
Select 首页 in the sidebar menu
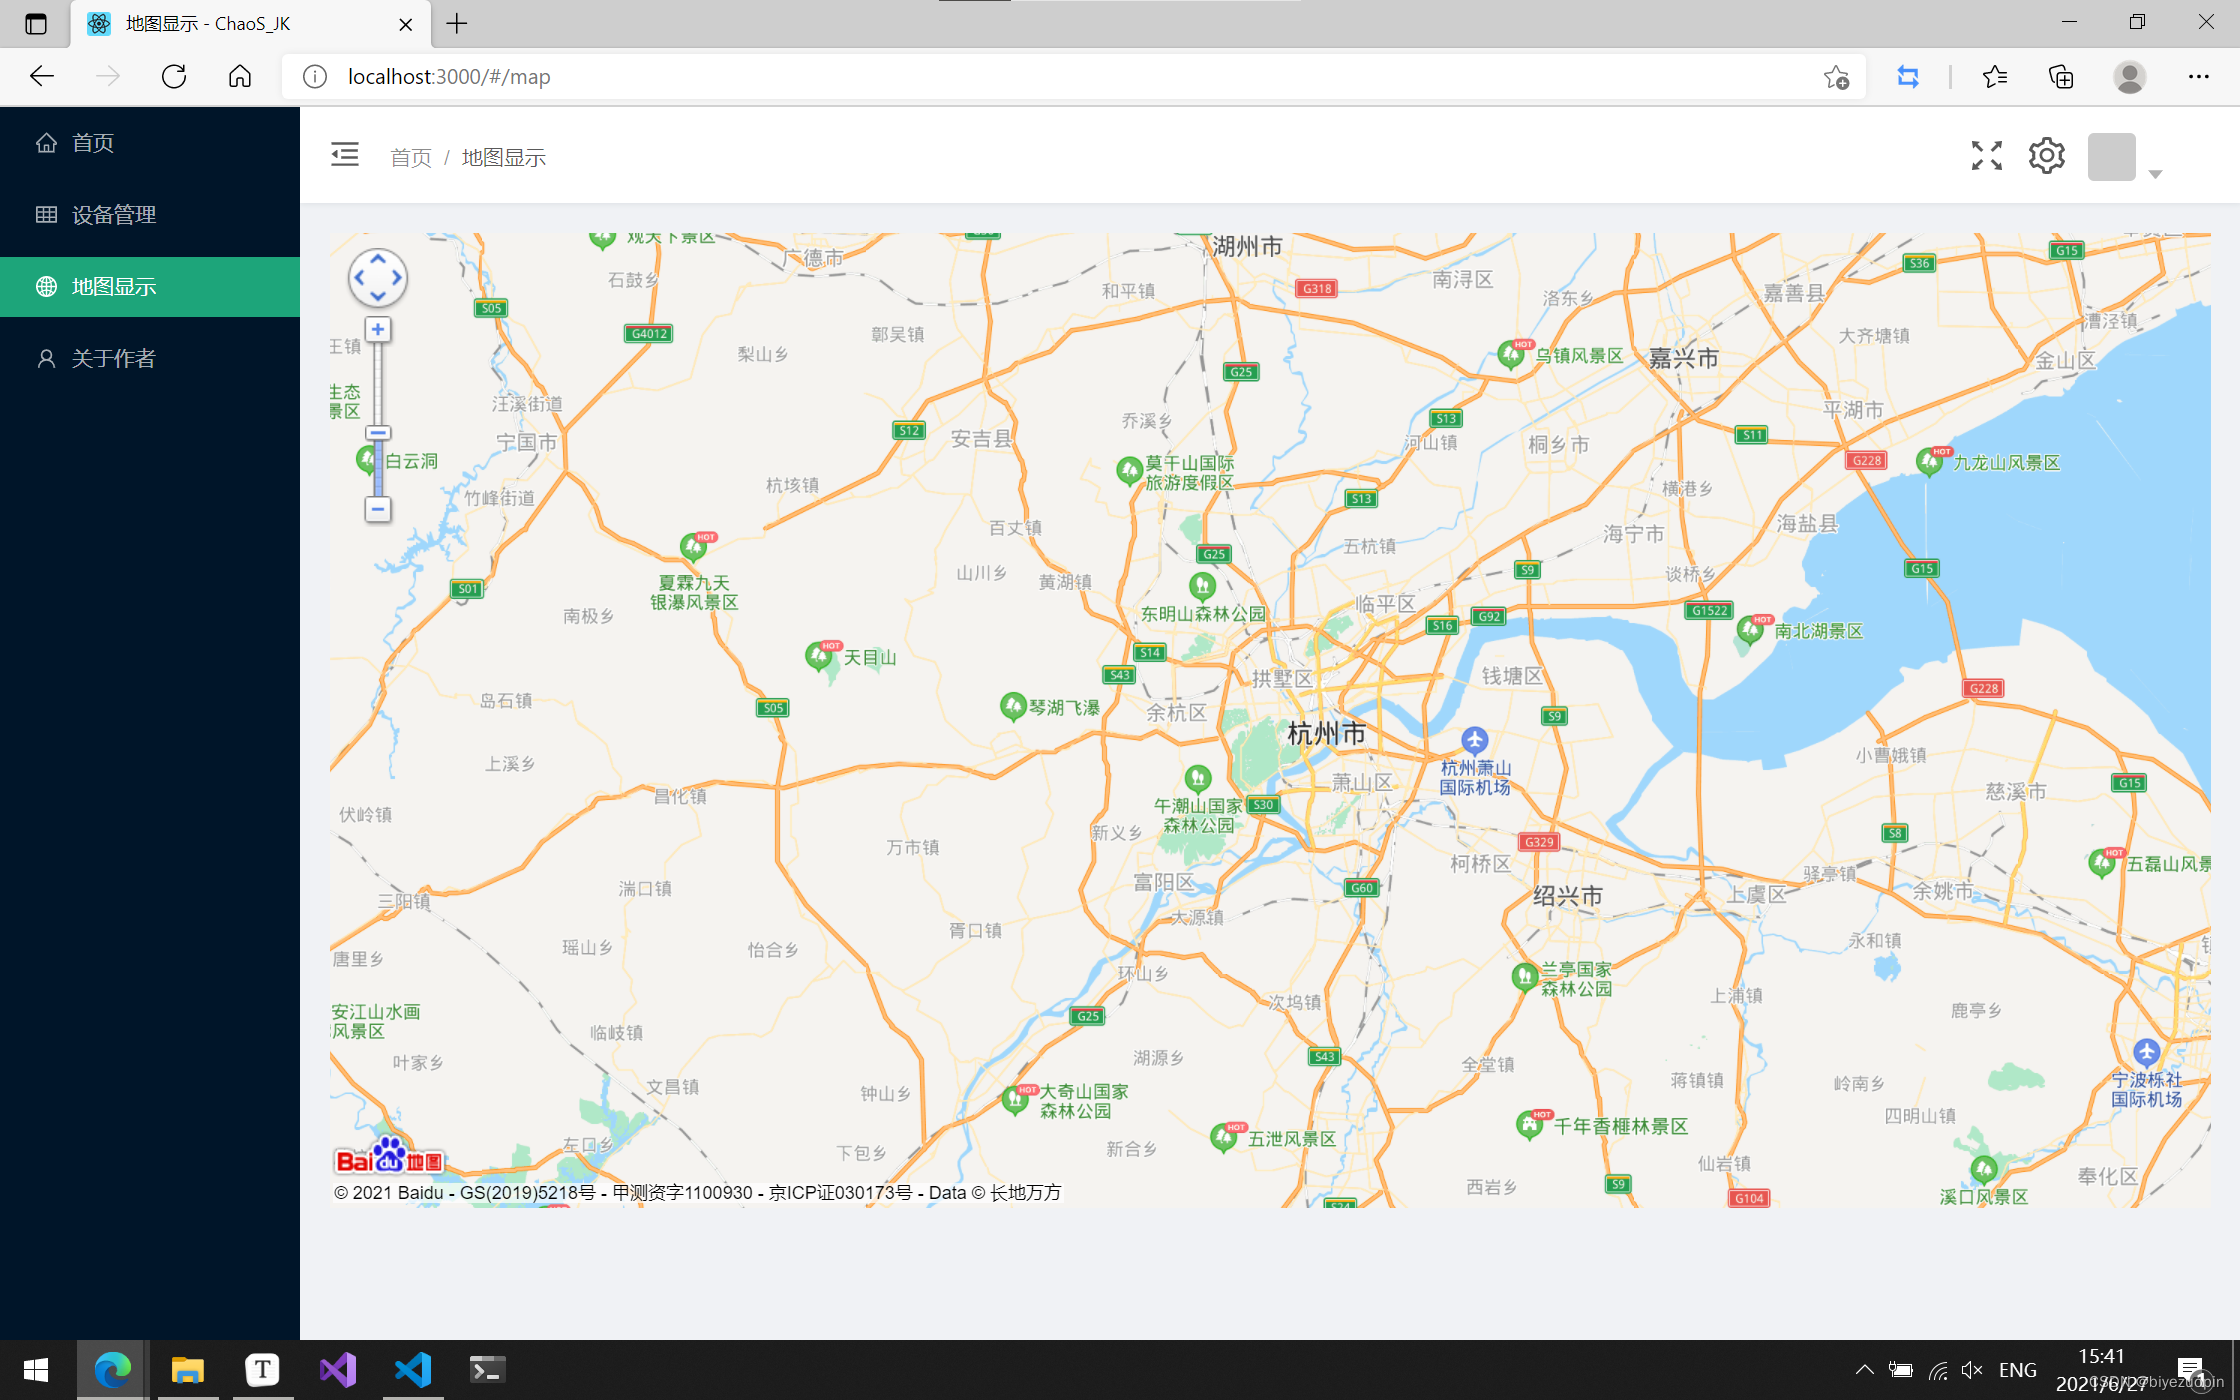[92, 143]
